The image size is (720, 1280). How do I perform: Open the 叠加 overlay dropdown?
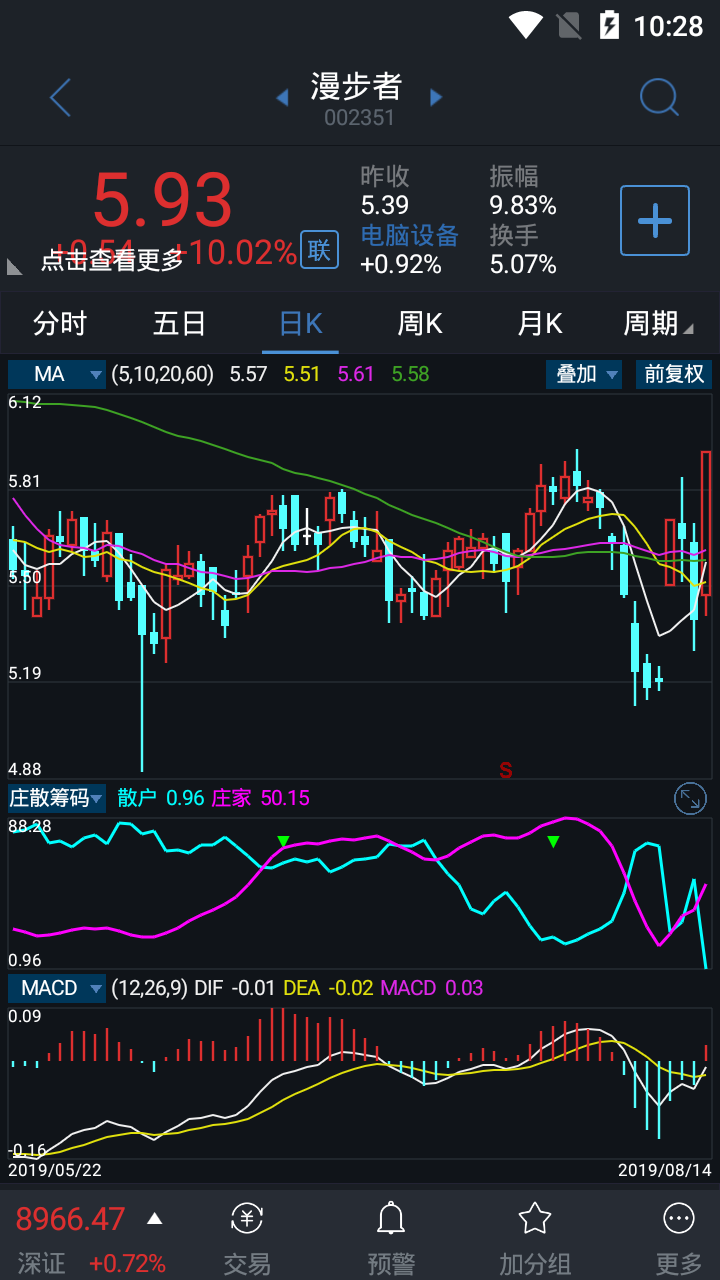click(584, 374)
